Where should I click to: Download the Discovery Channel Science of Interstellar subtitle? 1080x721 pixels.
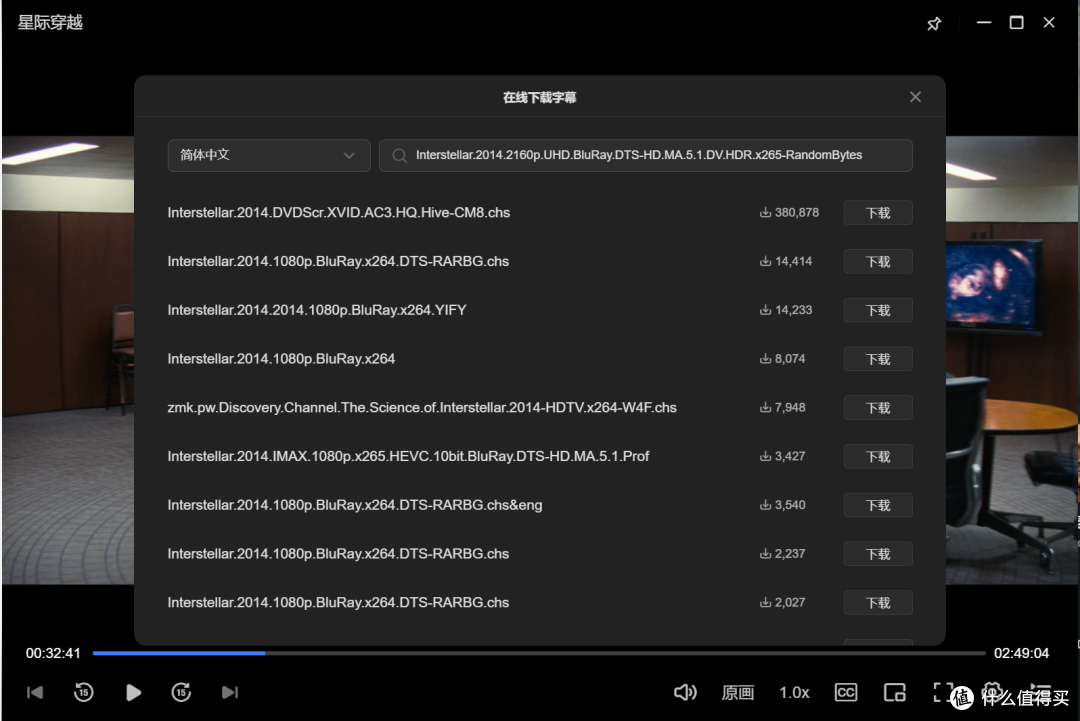pos(878,408)
